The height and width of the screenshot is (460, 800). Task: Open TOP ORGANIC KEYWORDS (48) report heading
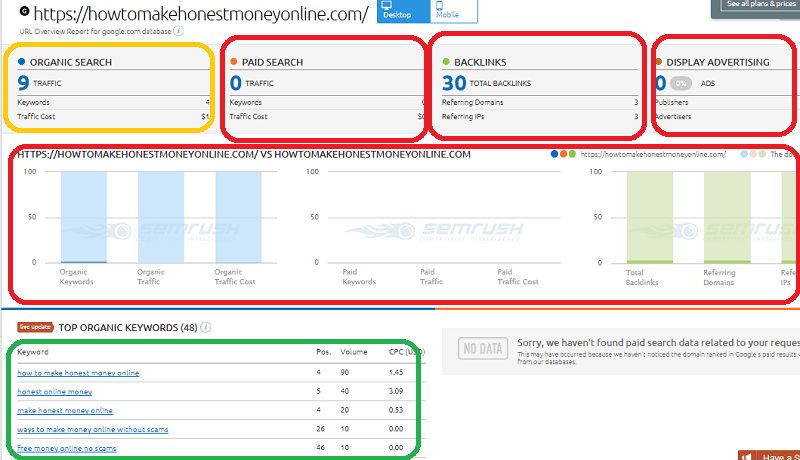point(128,328)
